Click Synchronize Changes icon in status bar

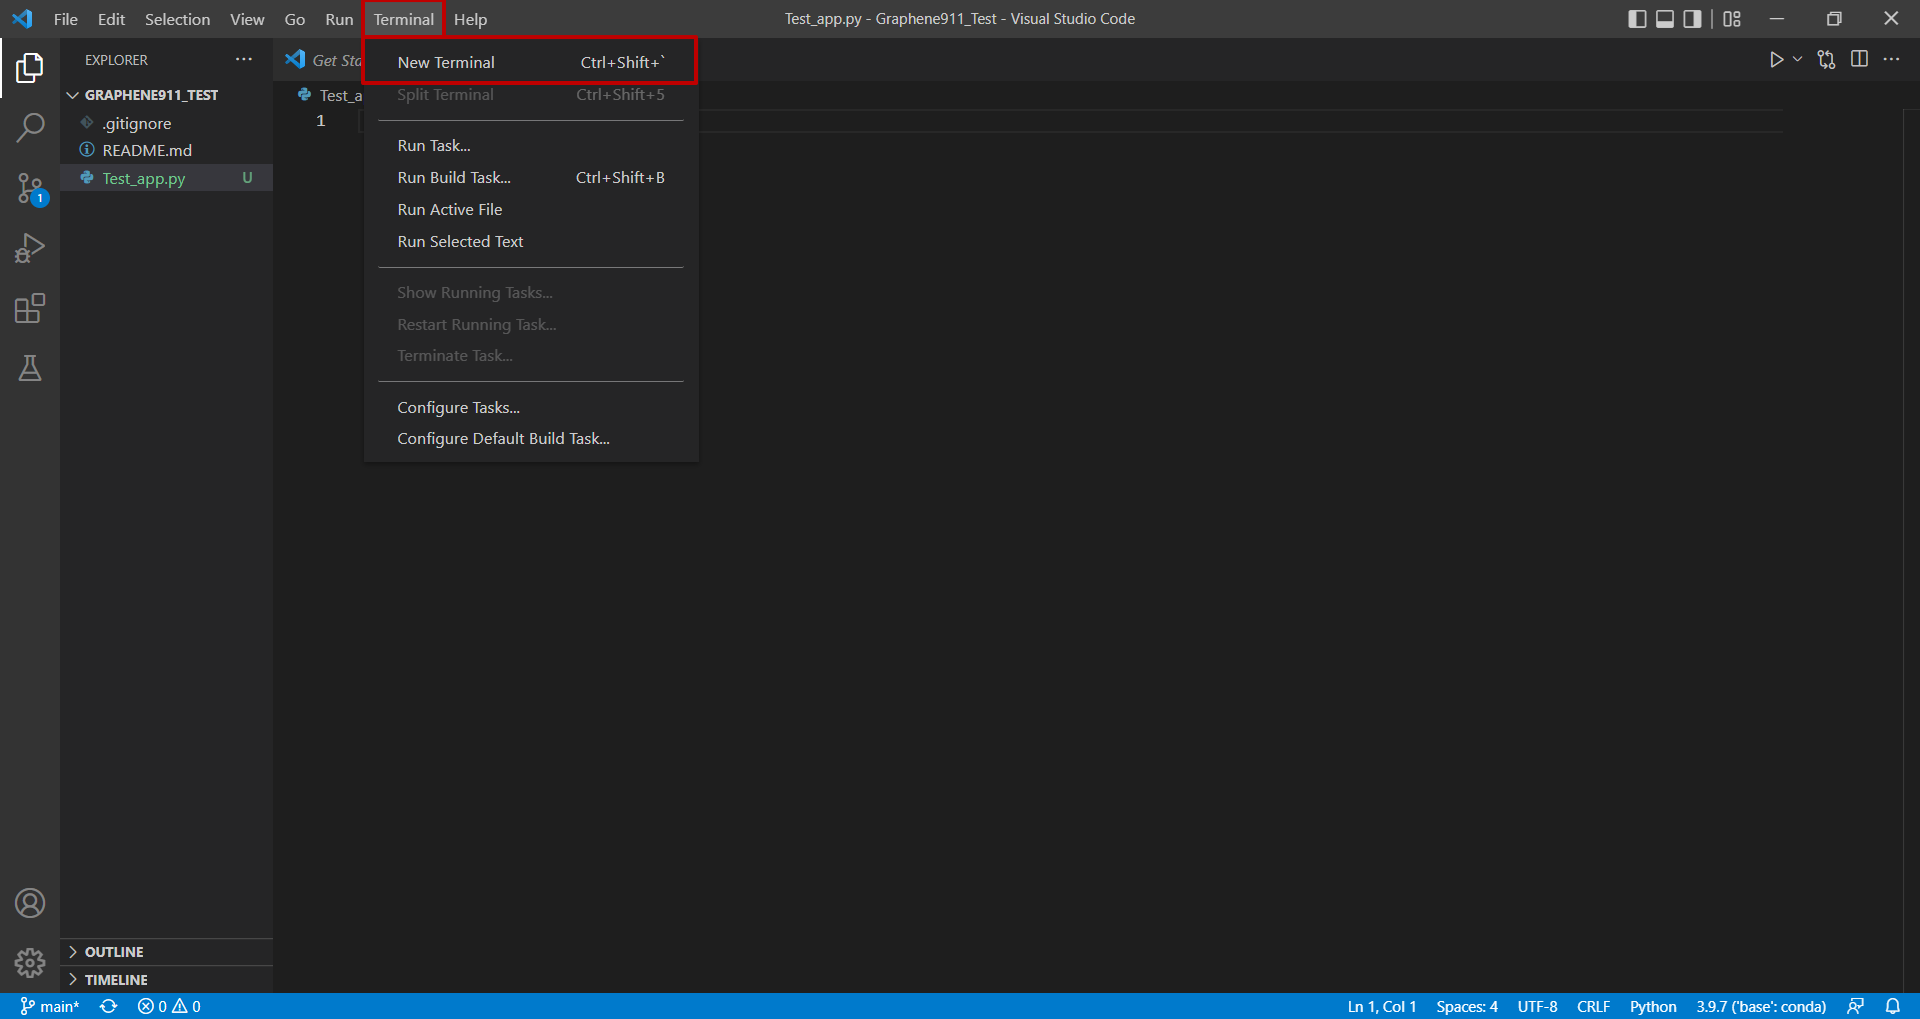(109, 1006)
